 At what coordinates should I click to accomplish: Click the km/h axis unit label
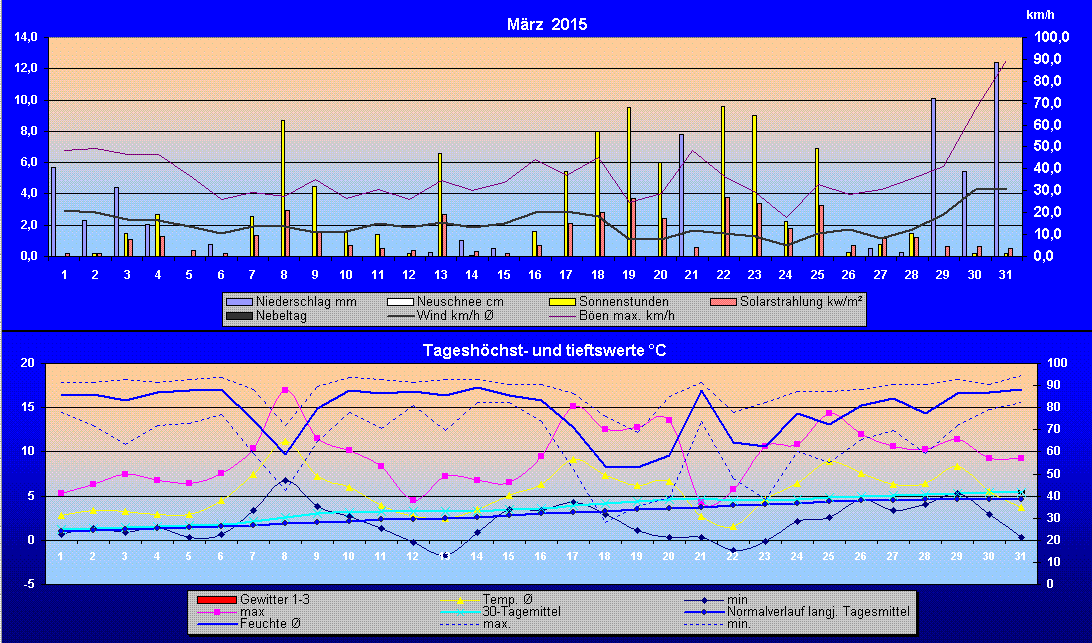click(x=1039, y=15)
